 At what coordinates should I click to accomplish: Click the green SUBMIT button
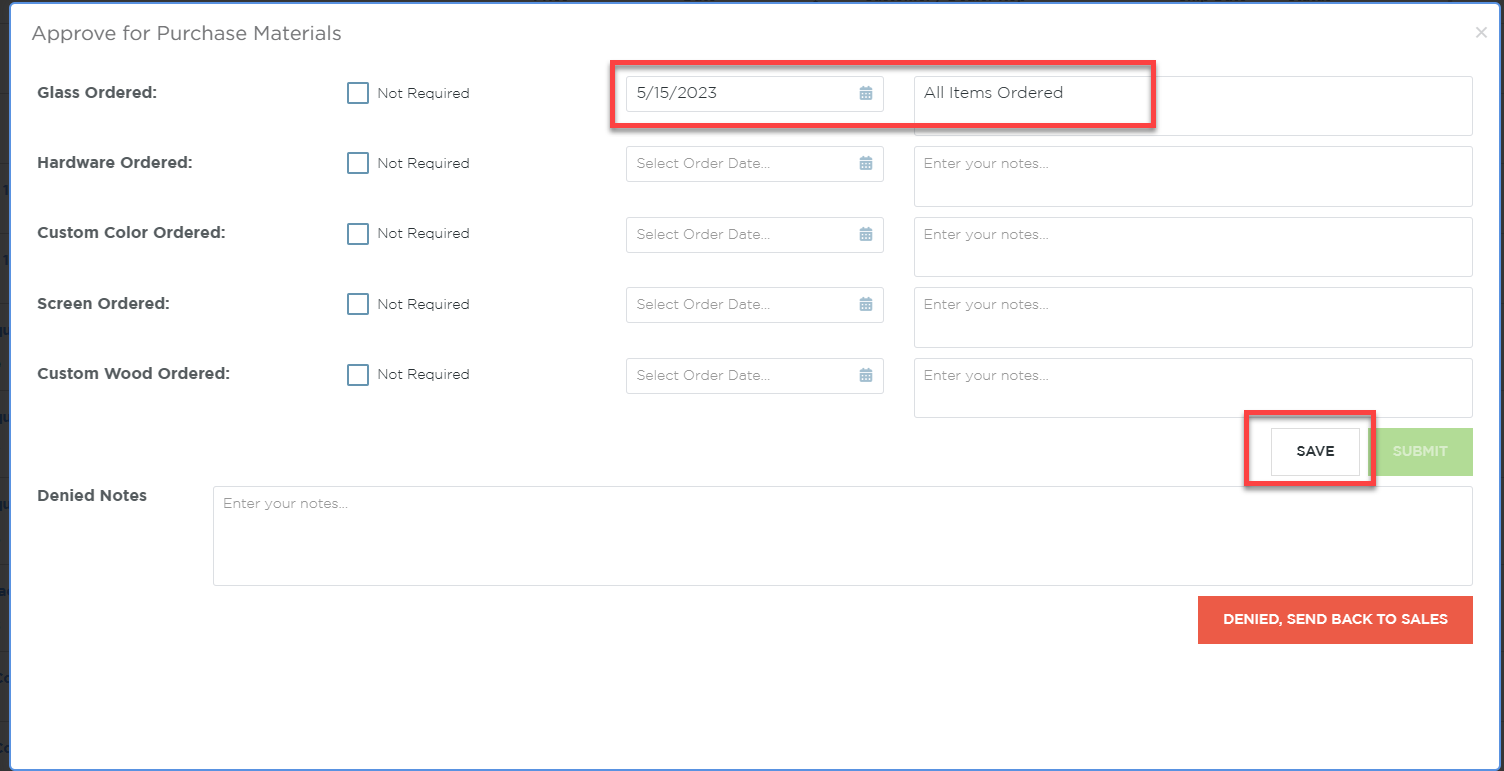tap(1420, 452)
